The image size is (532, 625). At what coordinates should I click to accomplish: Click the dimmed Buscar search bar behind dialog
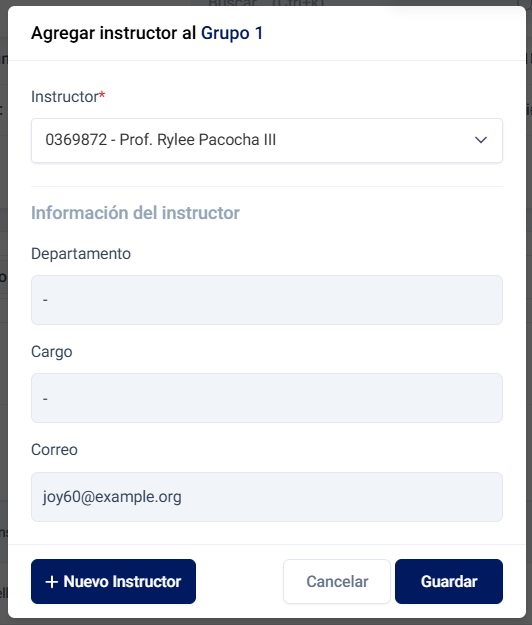(x=267, y=3)
